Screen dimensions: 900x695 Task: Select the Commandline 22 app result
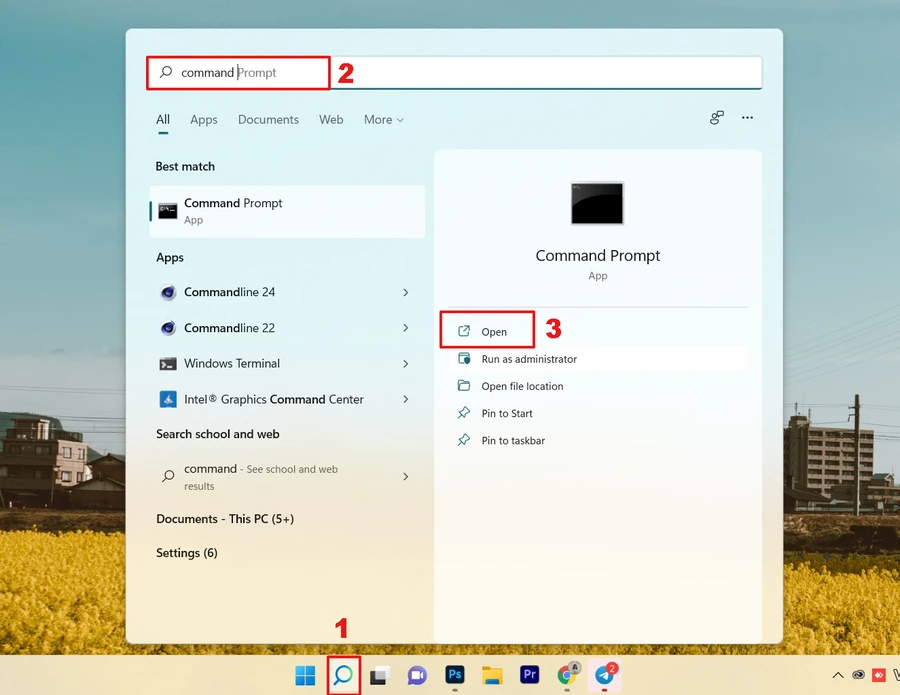tap(287, 328)
